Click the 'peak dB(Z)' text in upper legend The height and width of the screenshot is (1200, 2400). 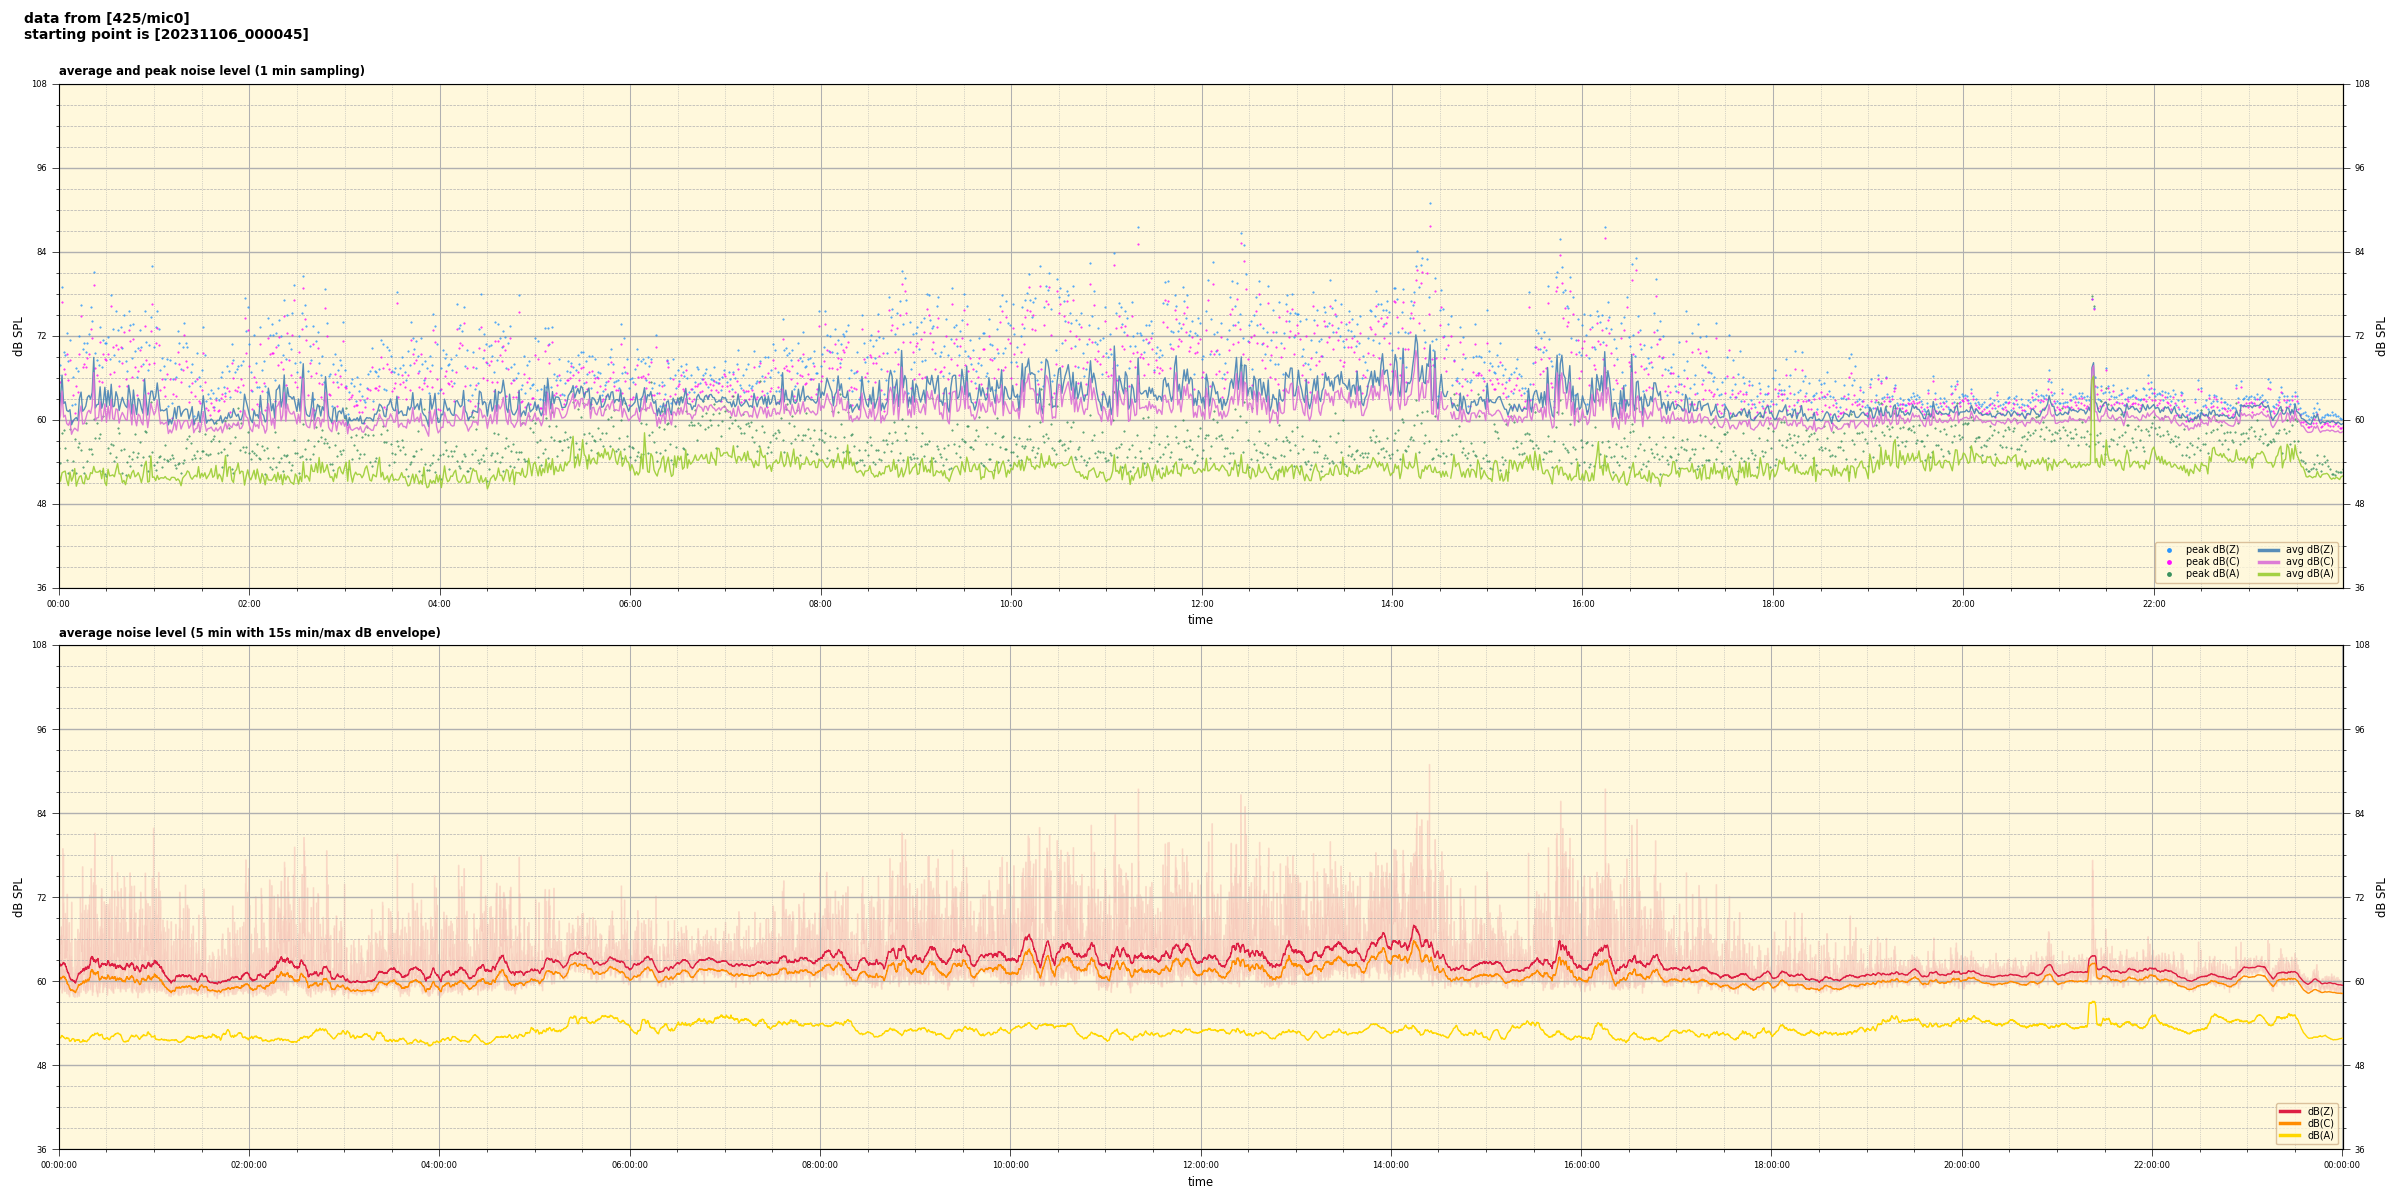pyautogui.click(x=2212, y=550)
